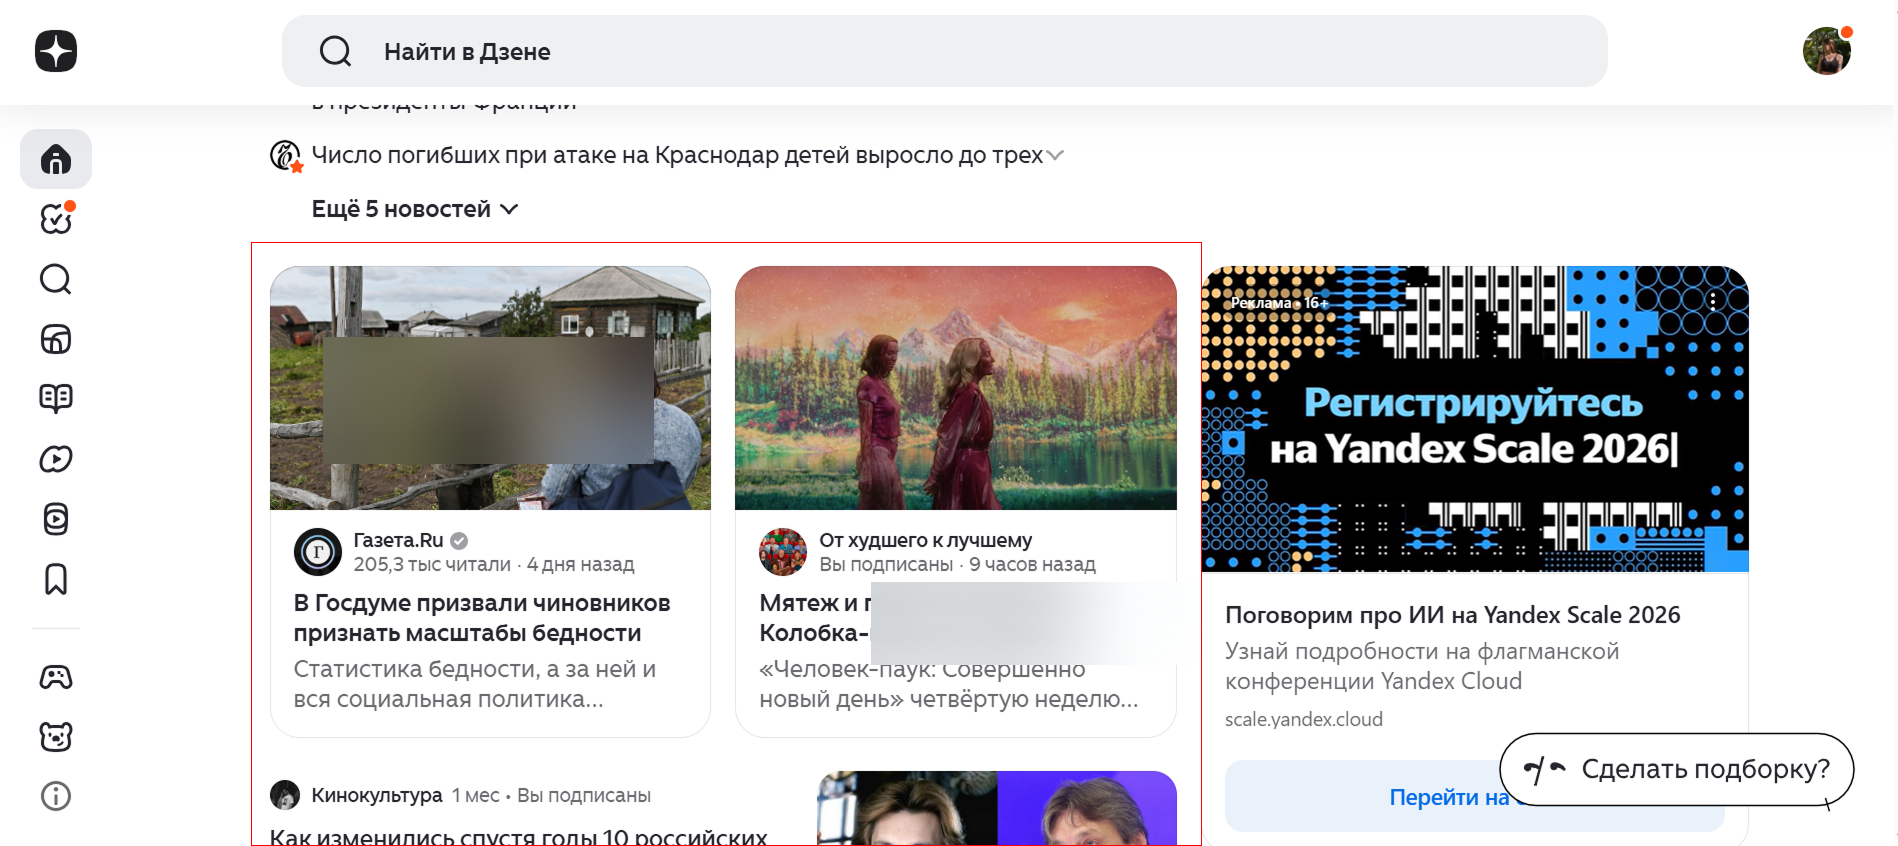
Task: Open the ad options three-dot menu
Action: [1714, 300]
